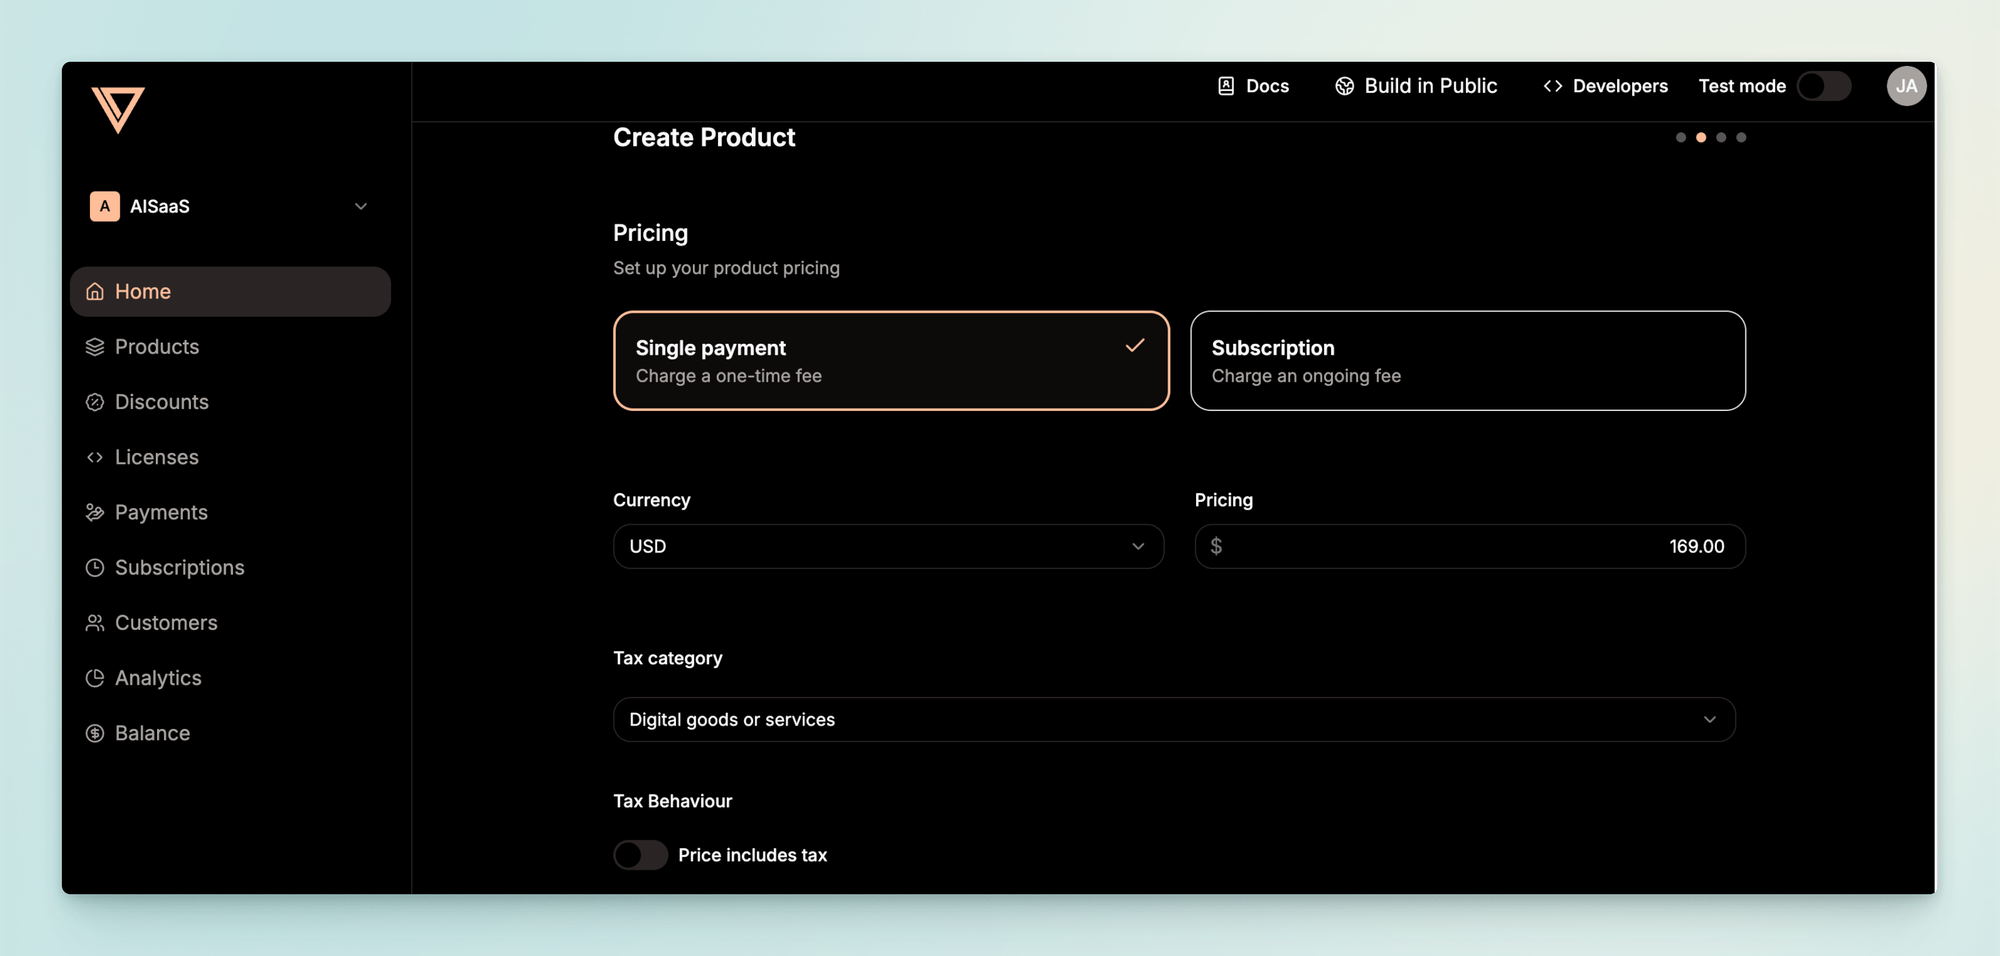Toggle Price includes tax switch
2000x956 pixels.
(x=640, y=855)
